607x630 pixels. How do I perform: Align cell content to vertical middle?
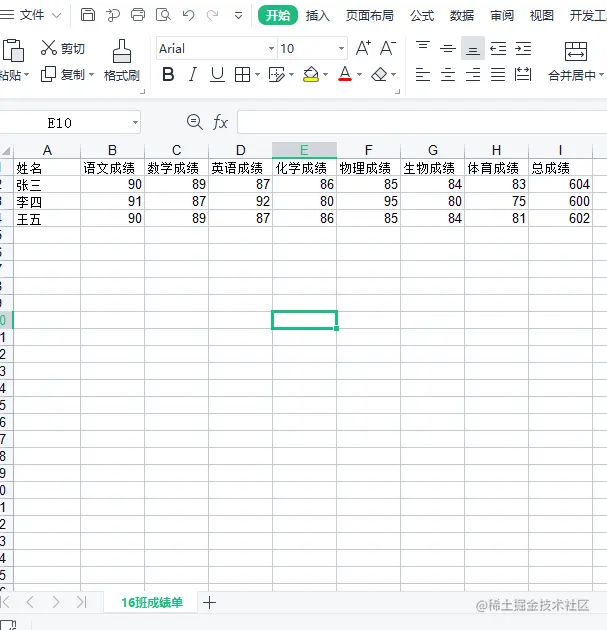pyautogui.click(x=448, y=48)
